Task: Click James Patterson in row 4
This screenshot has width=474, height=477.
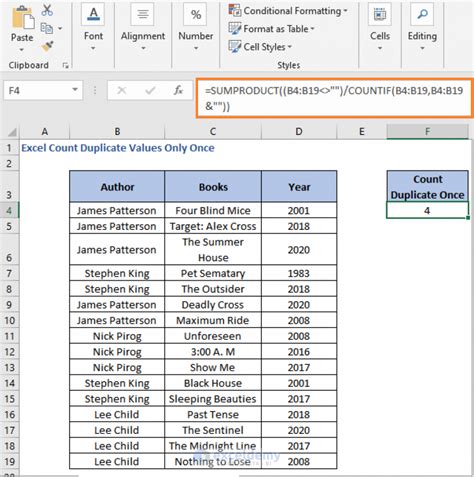Action: (x=117, y=210)
